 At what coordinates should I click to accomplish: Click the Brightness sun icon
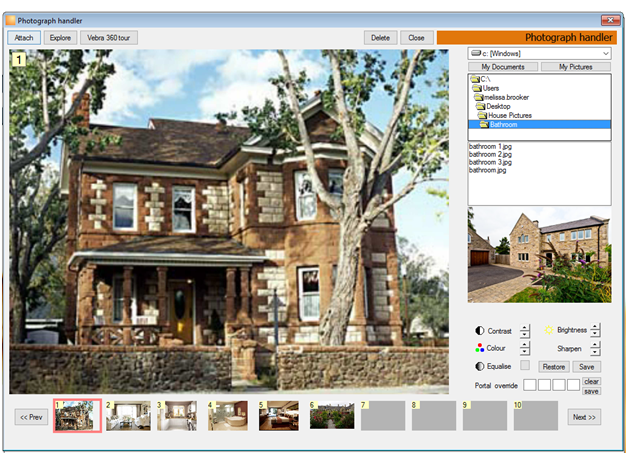tap(548, 330)
